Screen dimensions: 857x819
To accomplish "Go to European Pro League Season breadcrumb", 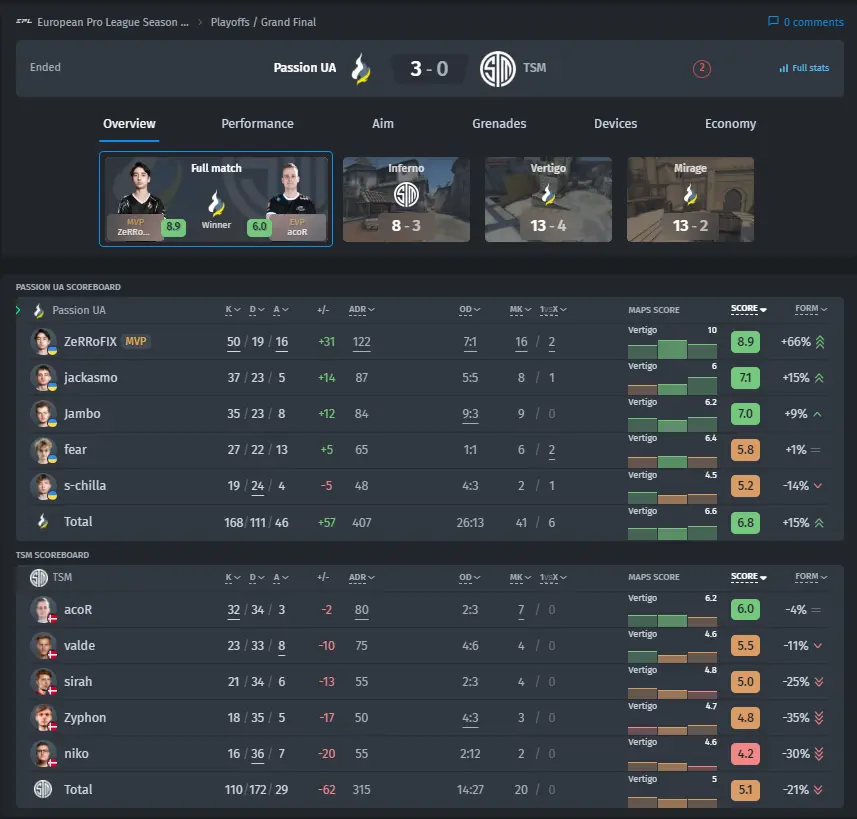I will [x=113, y=22].
